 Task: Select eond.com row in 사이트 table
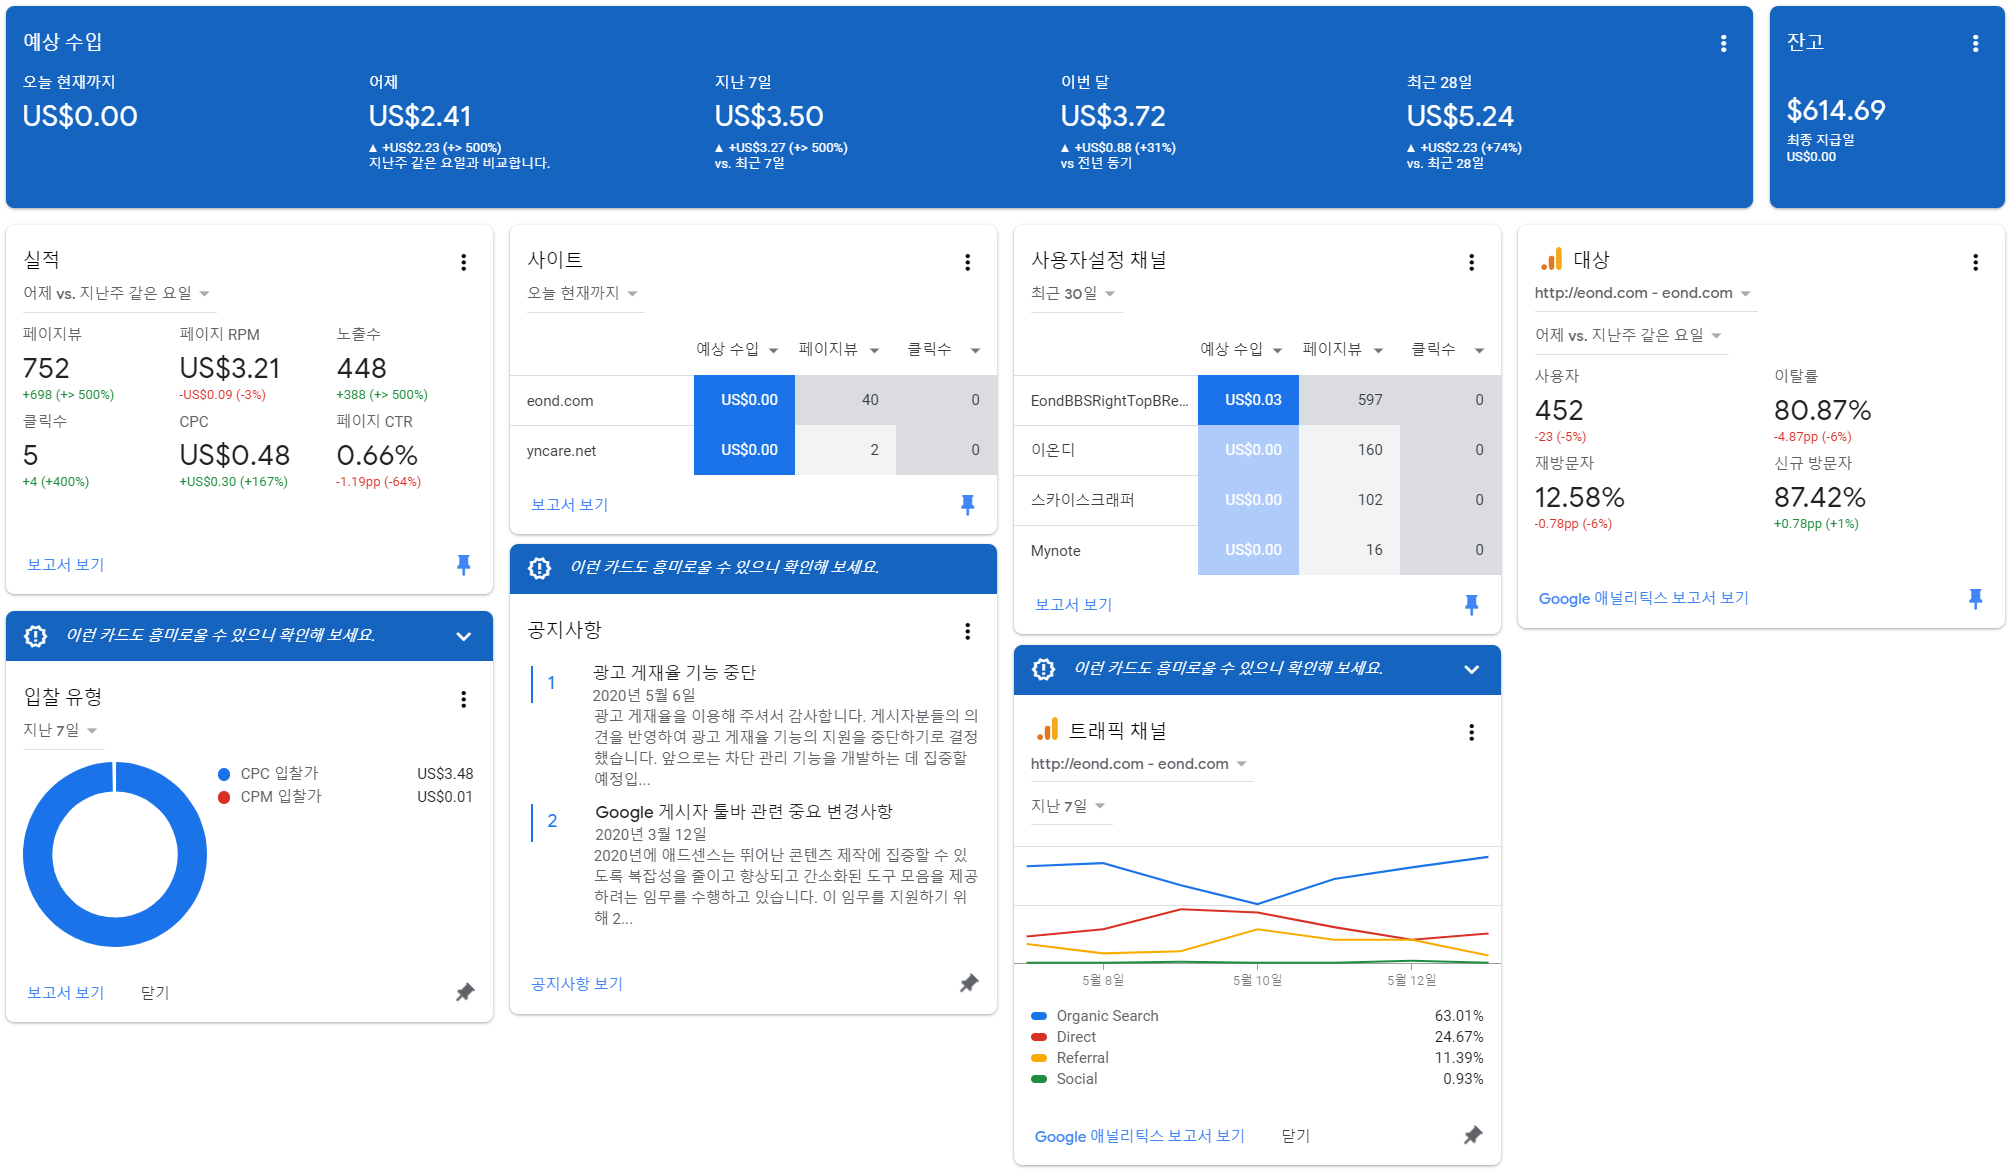[753, 400]
